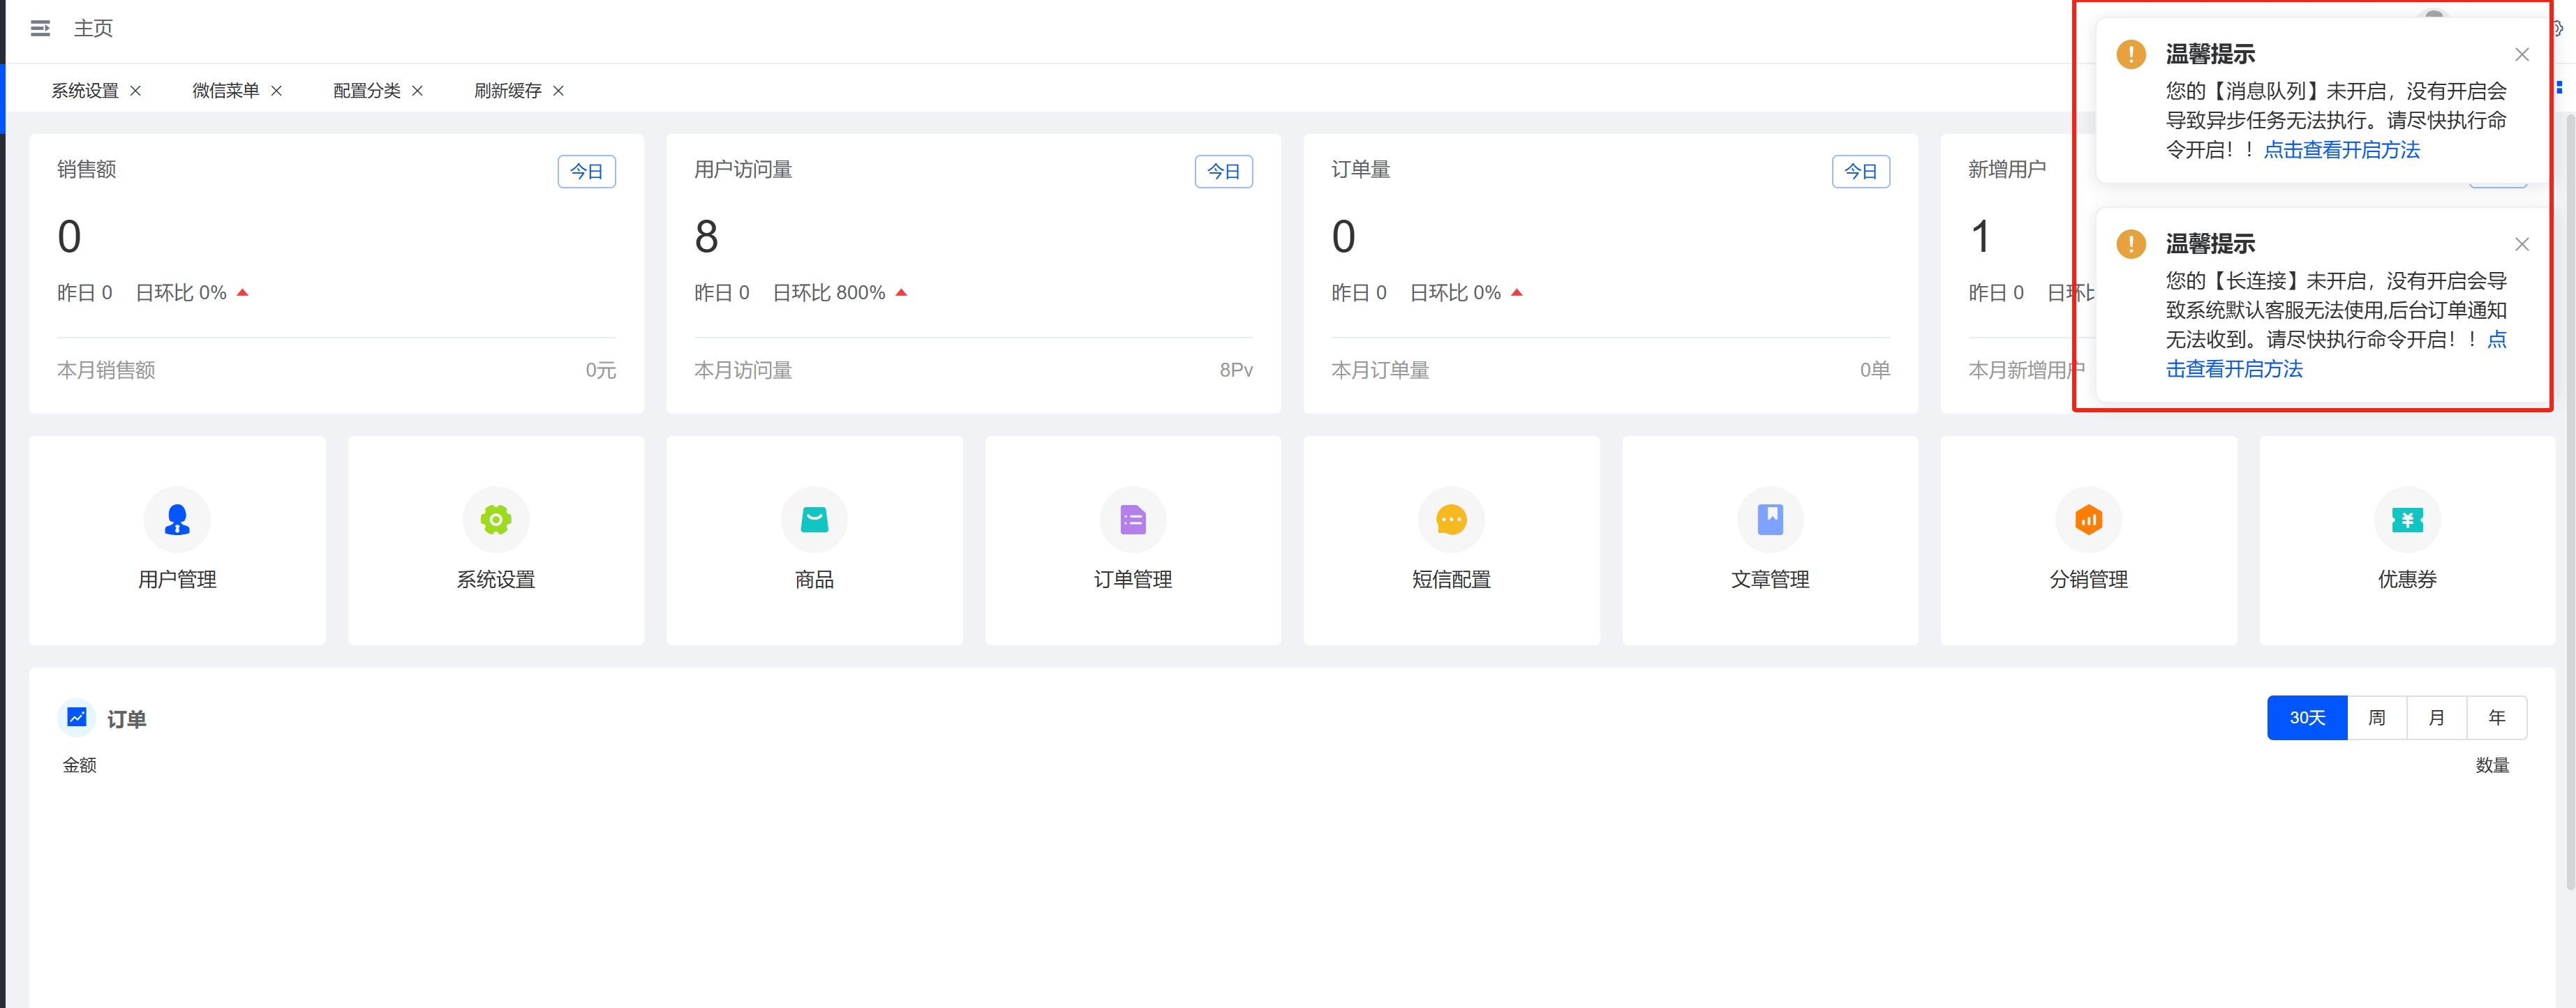This screenshot has width=2576, height=1008.
Task: Open 文章管理 bookmark icon
Action: (x=1770, y=519)
